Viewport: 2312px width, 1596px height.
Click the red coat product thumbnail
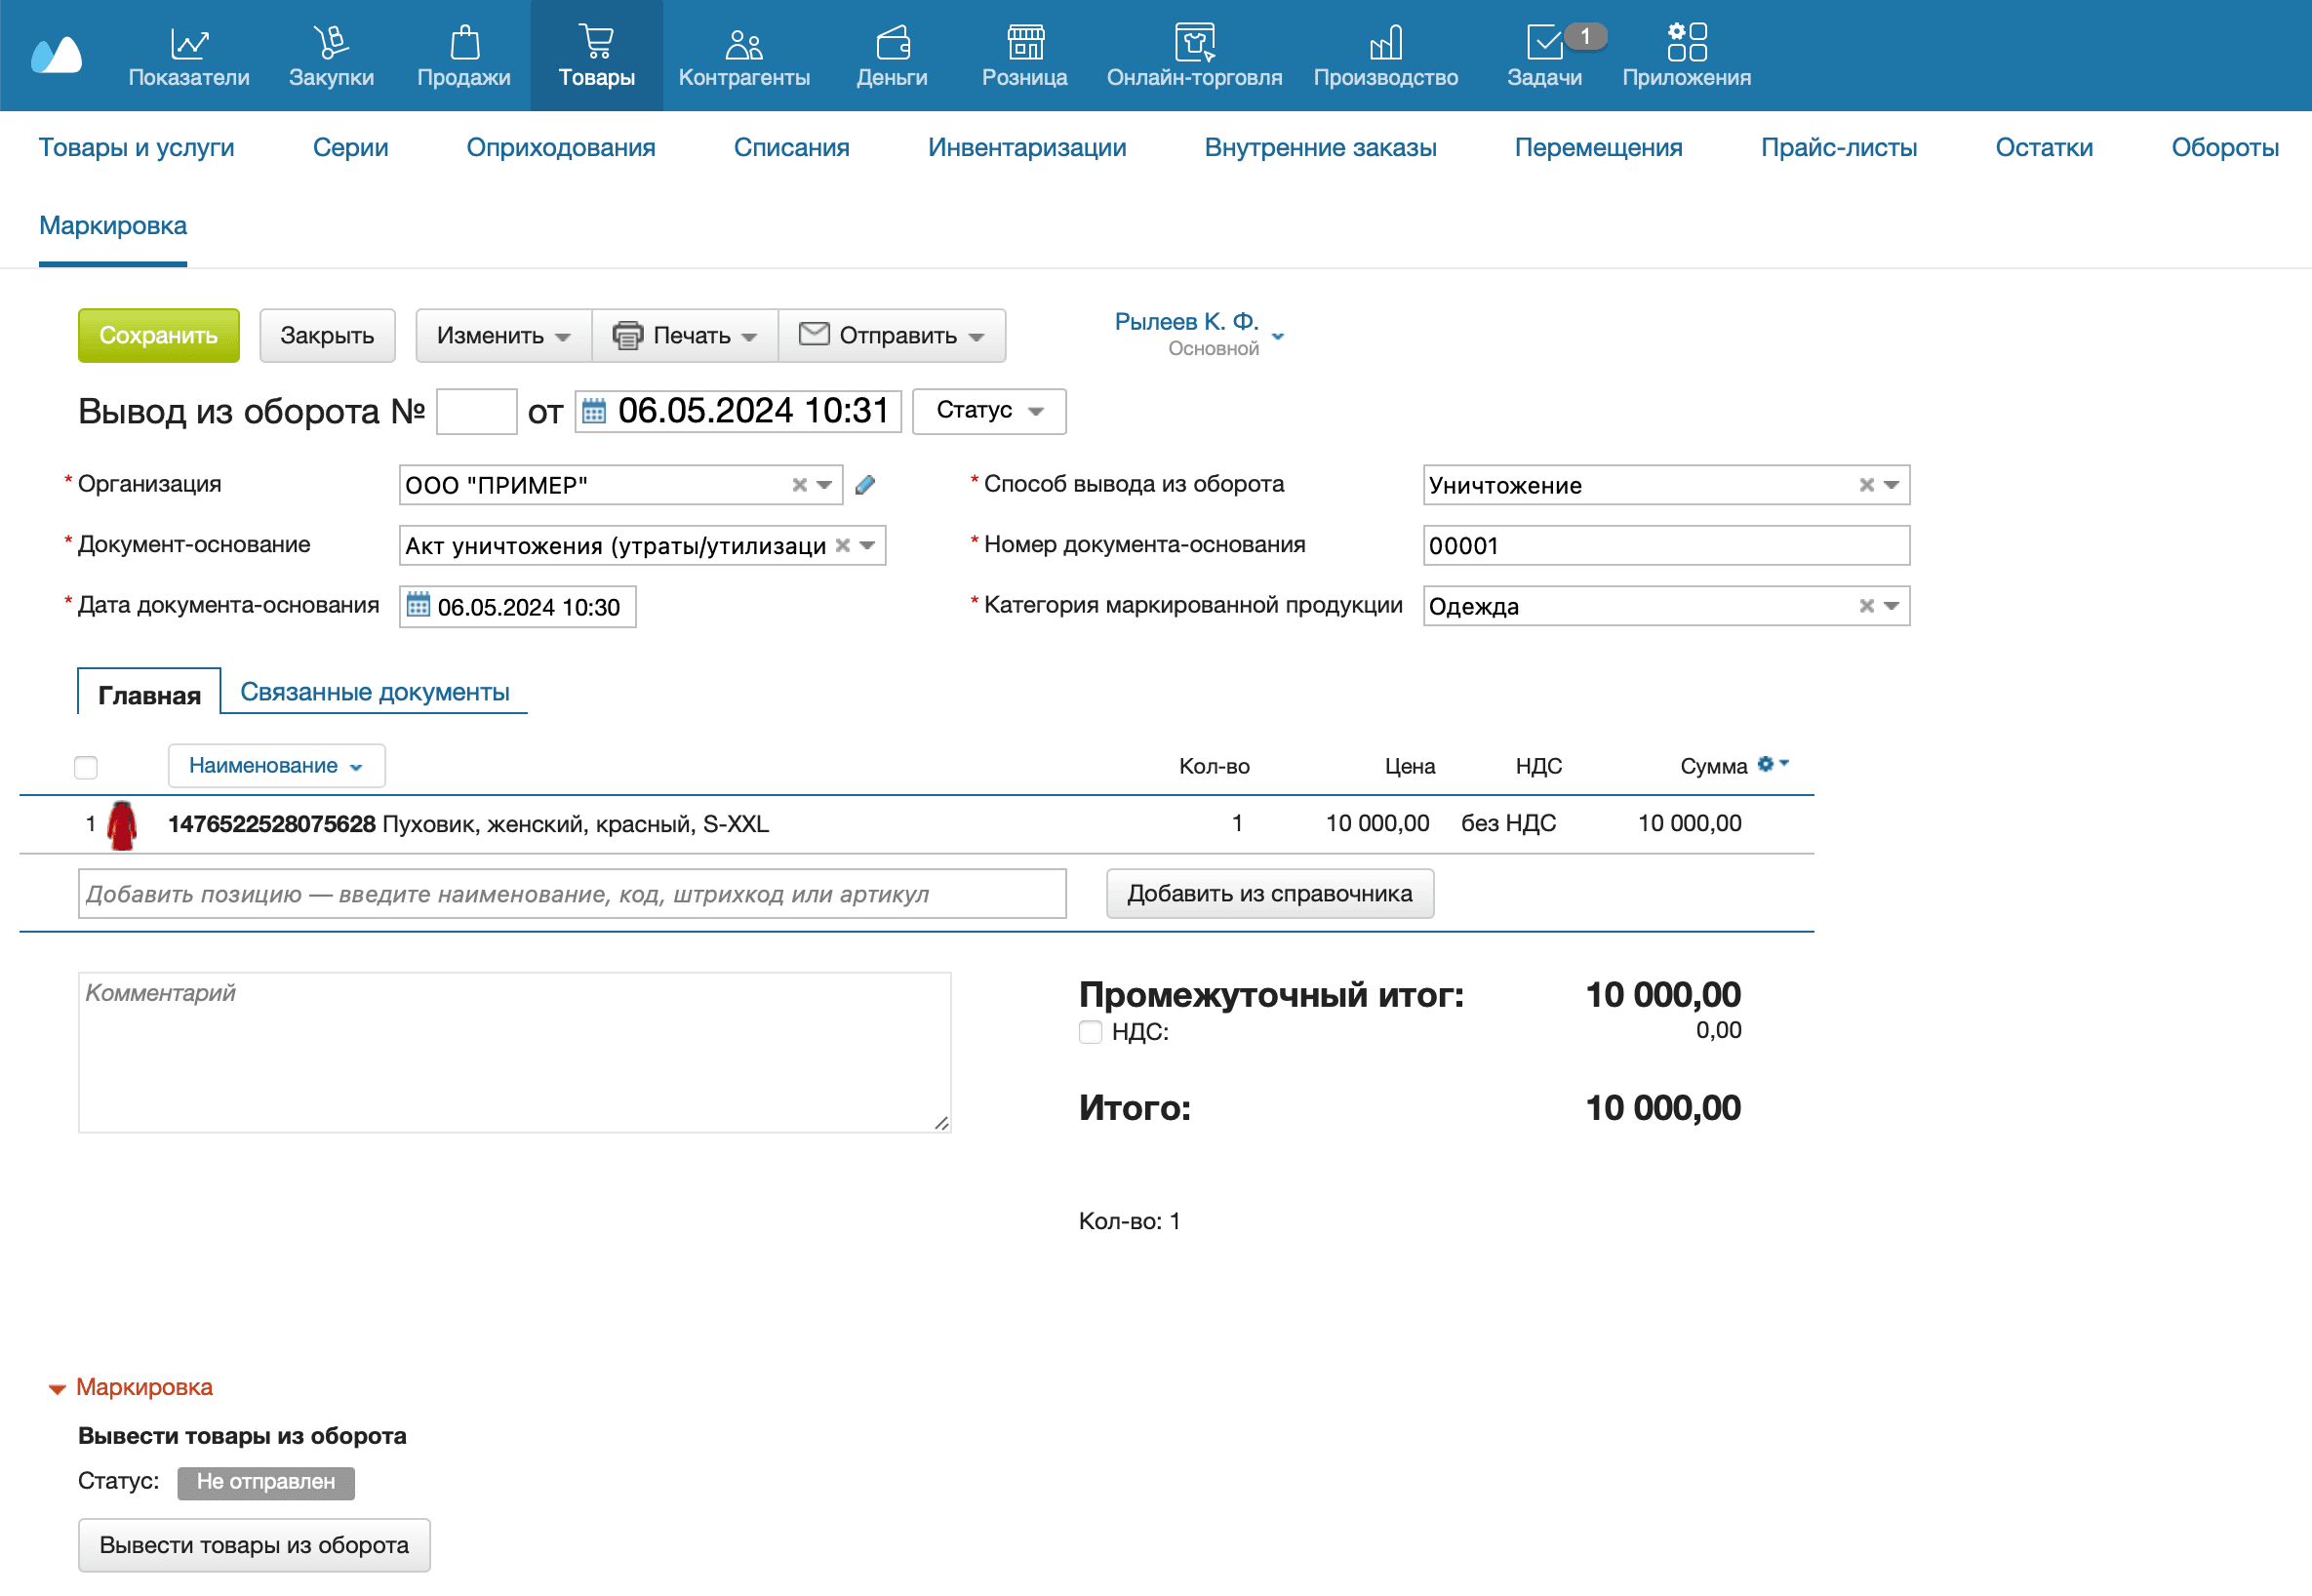click(x=122, y=825)
